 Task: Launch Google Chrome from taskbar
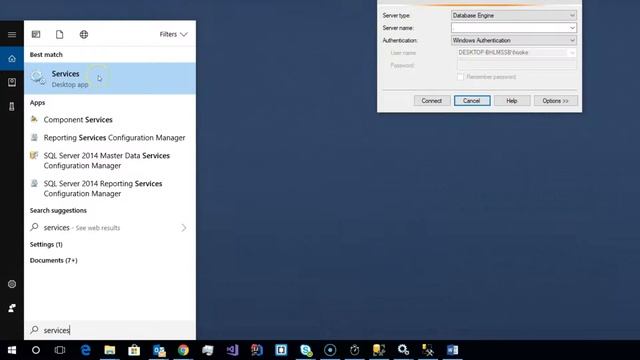(x=183, y=350)
